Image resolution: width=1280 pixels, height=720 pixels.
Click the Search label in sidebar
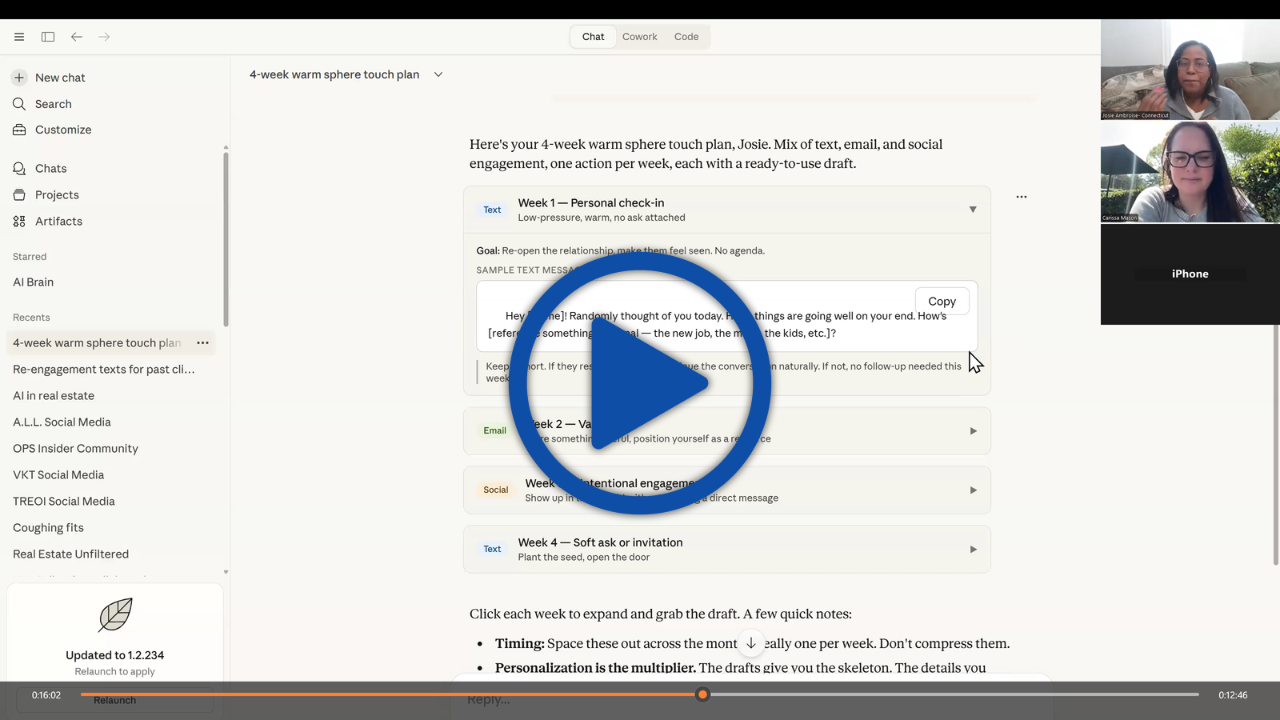pos(53,104)
